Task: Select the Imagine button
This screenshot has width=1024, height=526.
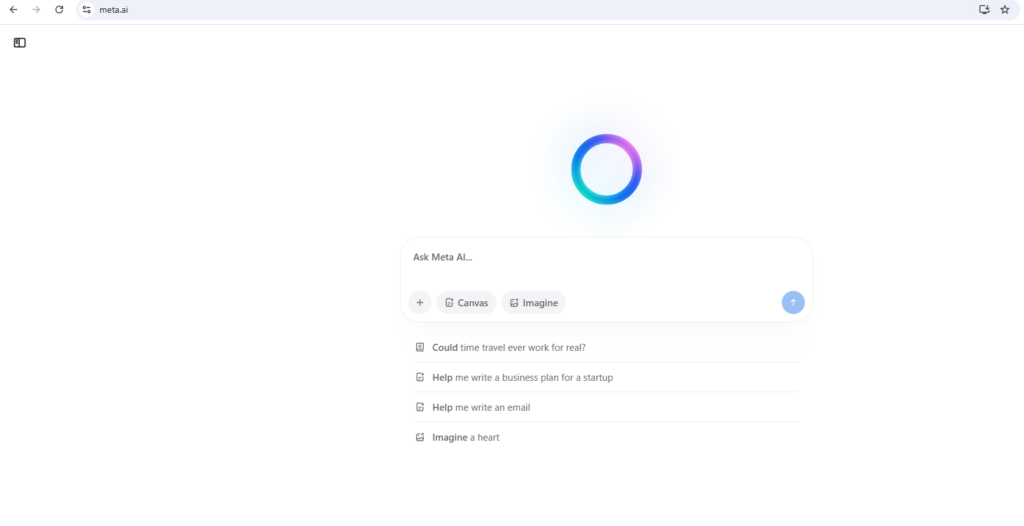Action: click(534, 303)
